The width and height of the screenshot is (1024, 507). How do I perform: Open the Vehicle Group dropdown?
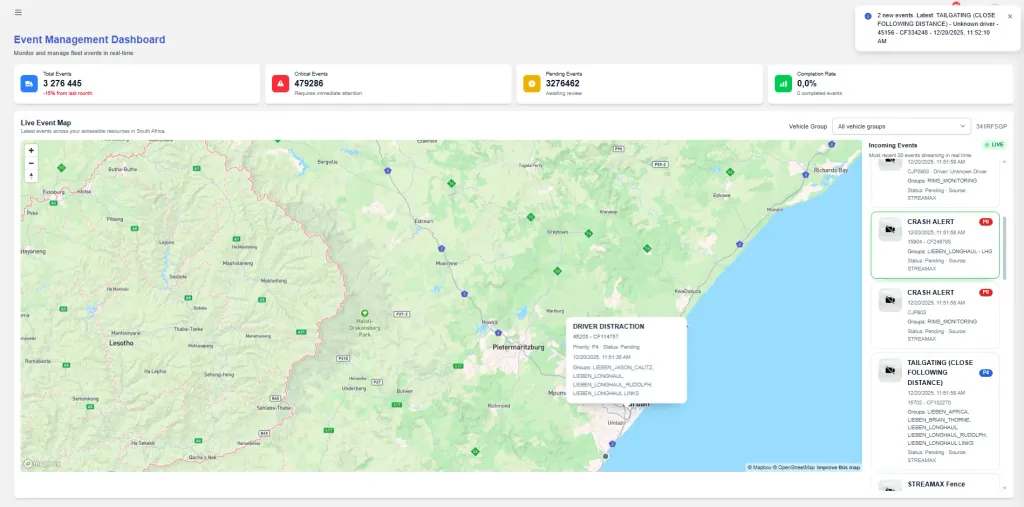point(901,126)
